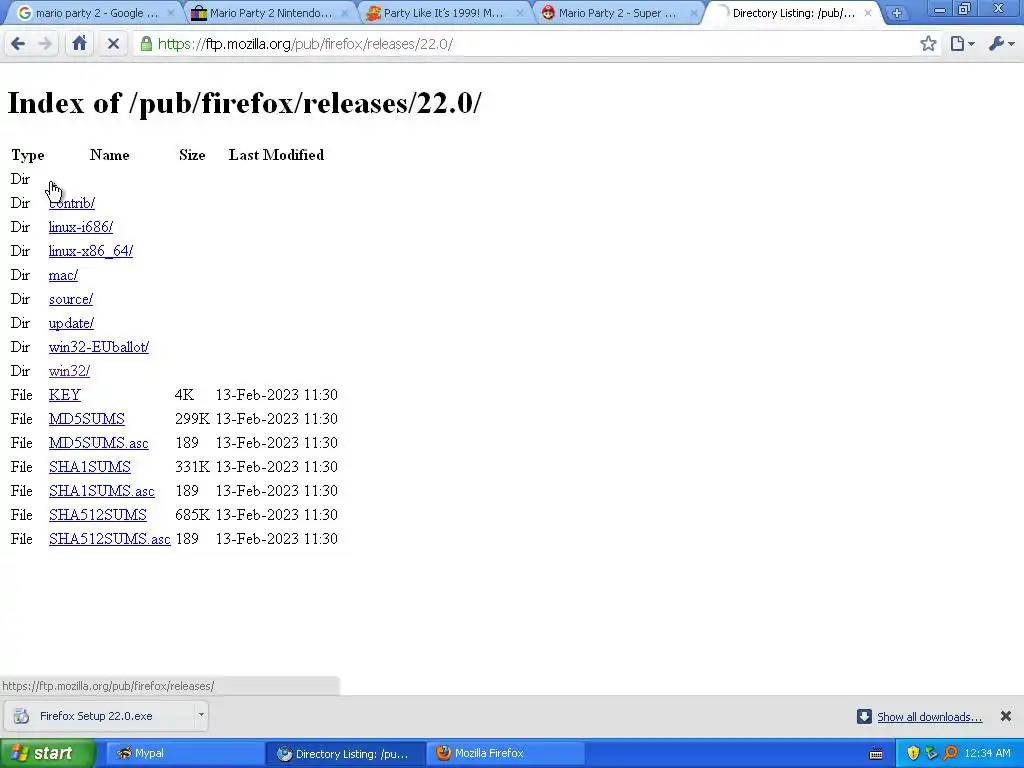The image size is (1024, 768).
Task: Click the forward navigation arrow
Action: (45, 44)
